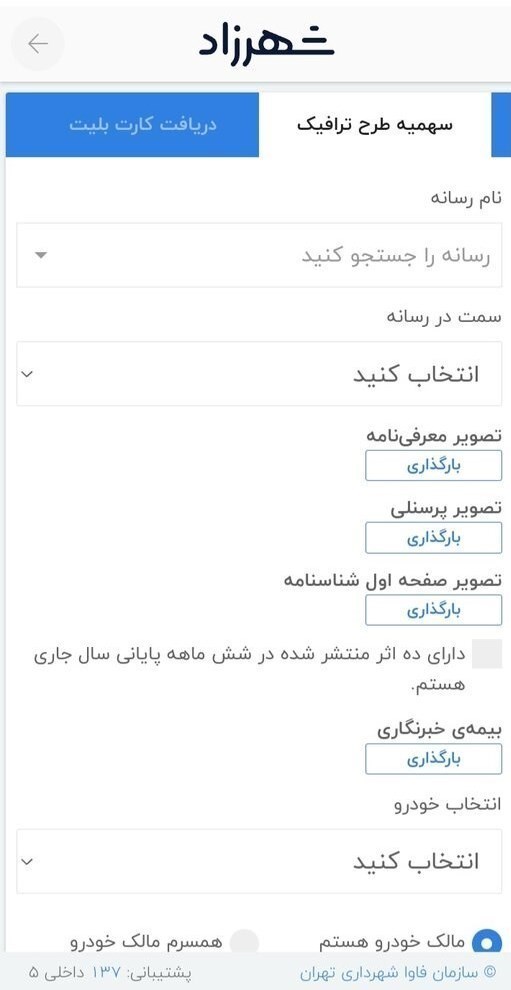Select the سهمیه طرح ترافیک tab

(375, 125)
